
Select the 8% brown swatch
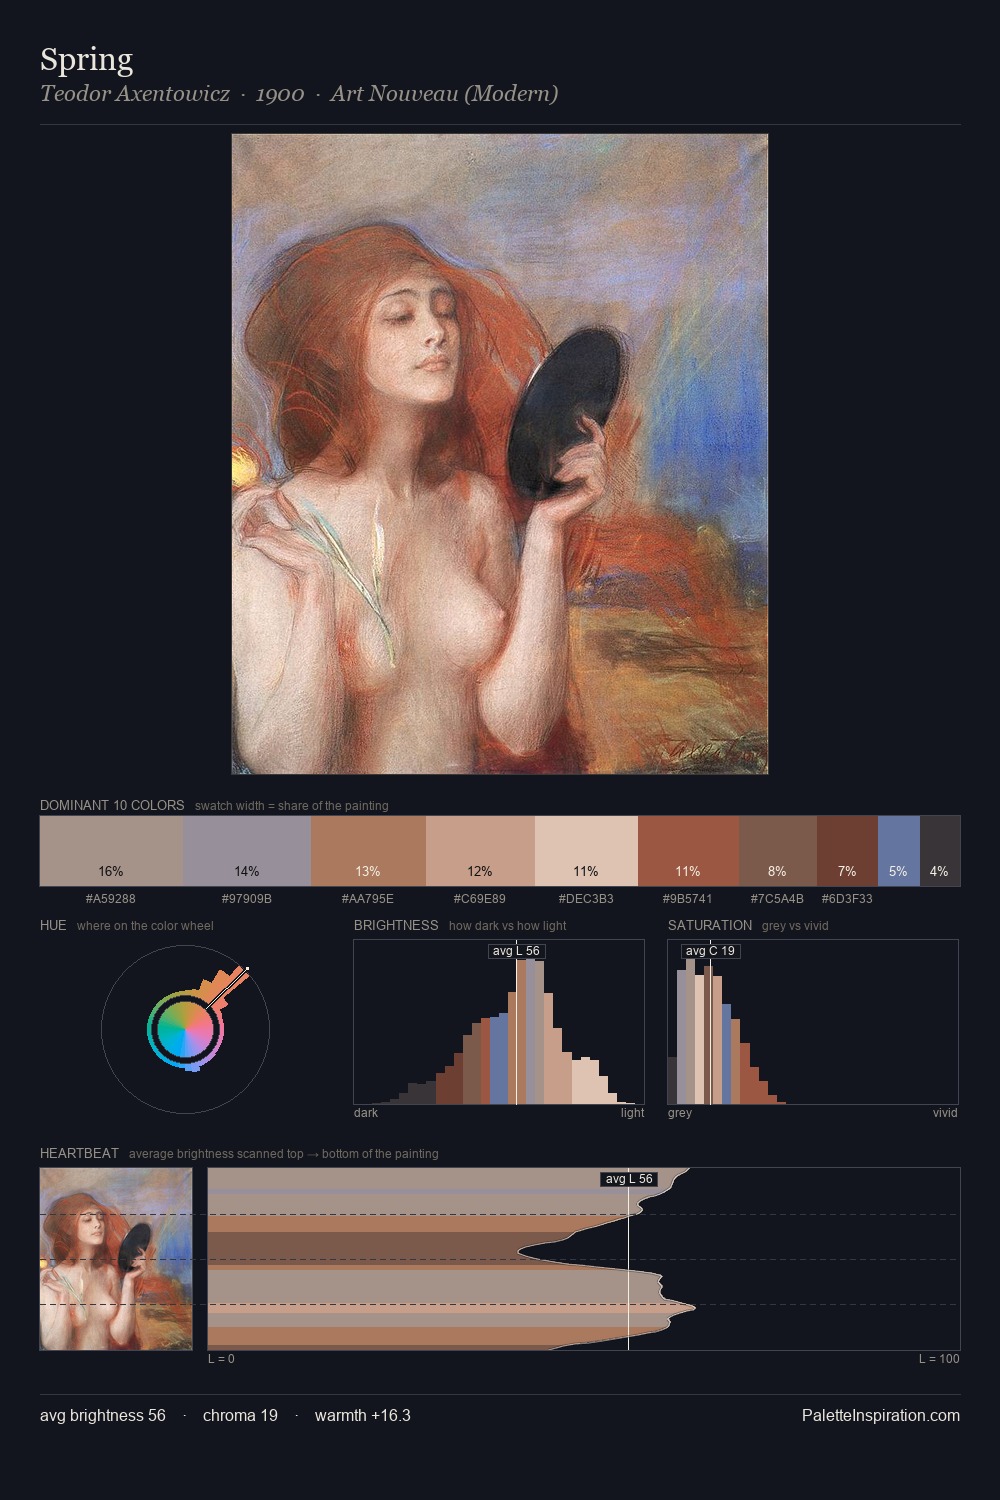click(x=778, y=851)
